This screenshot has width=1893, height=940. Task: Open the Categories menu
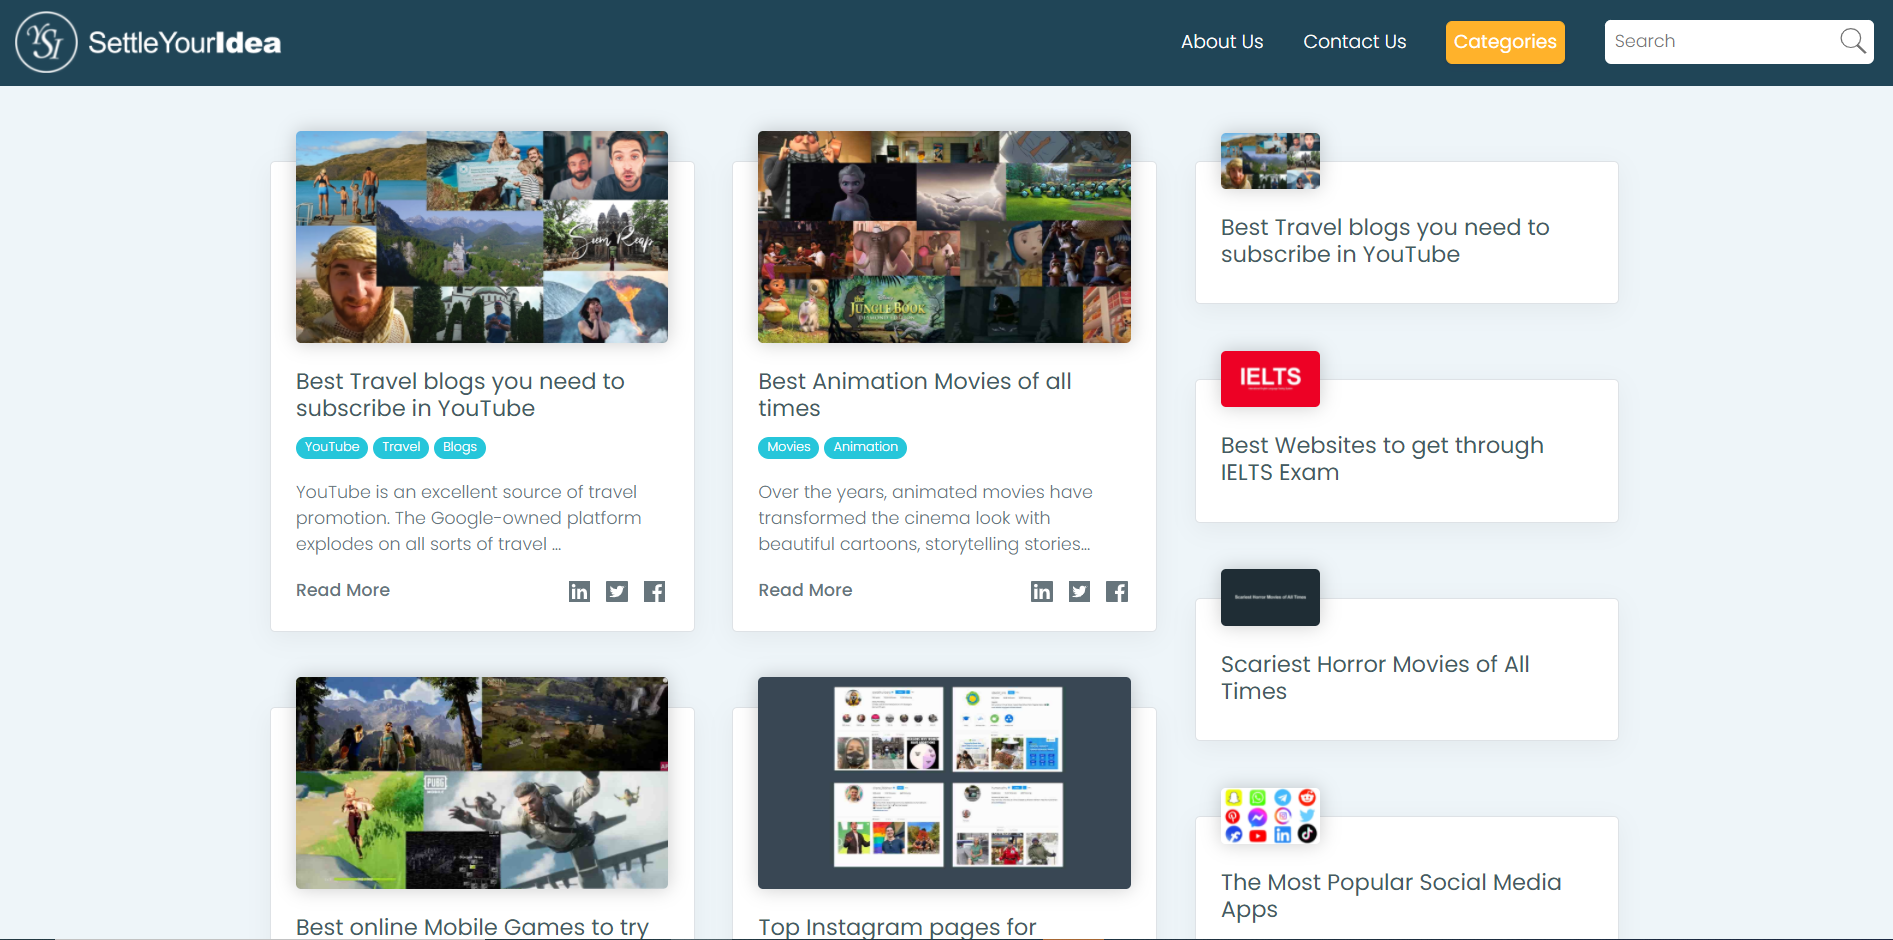pyautogui.click(x=1504, y=42)
